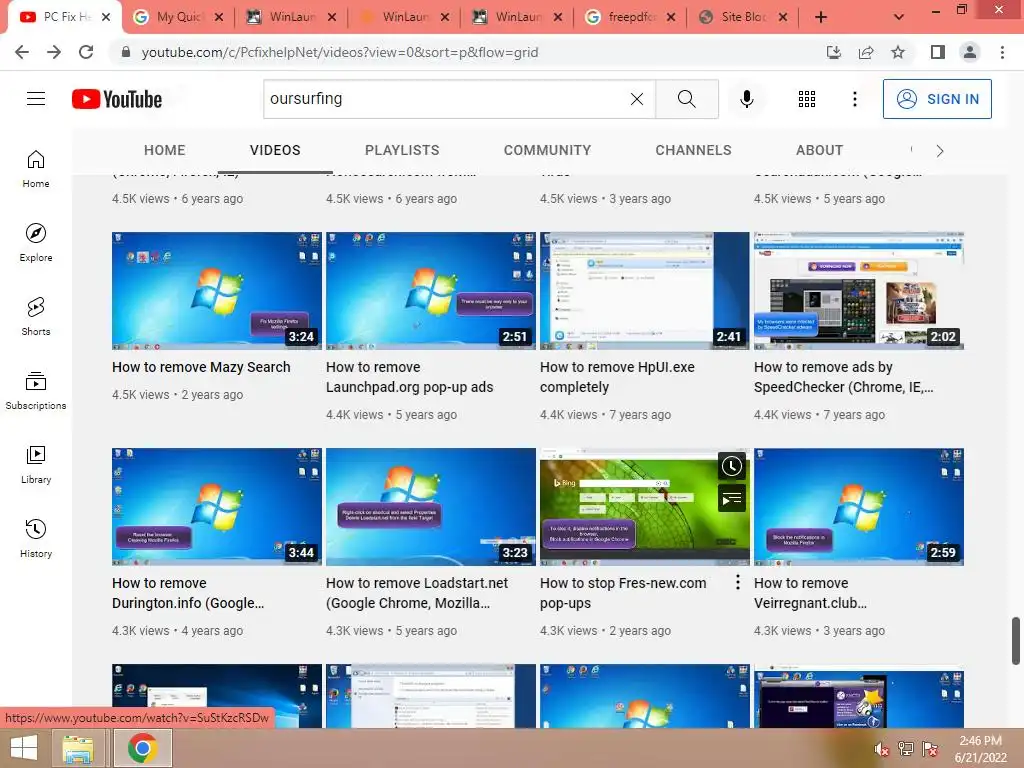Open Shorts in sidebar
Viewport: 1024px width, 768px height.
36,317
